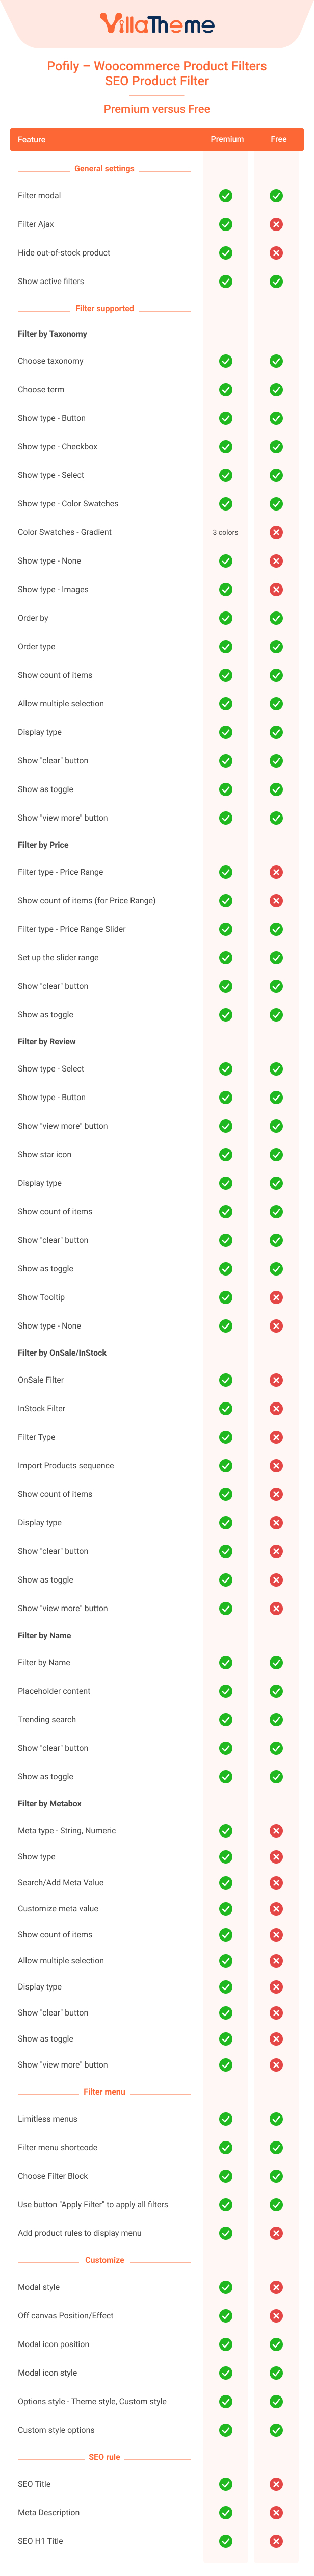This screenshot has width=314, height=2576.
Task: Click the 'Filter by Metabox' subsection heading
Action: [x=50, y=1804]
